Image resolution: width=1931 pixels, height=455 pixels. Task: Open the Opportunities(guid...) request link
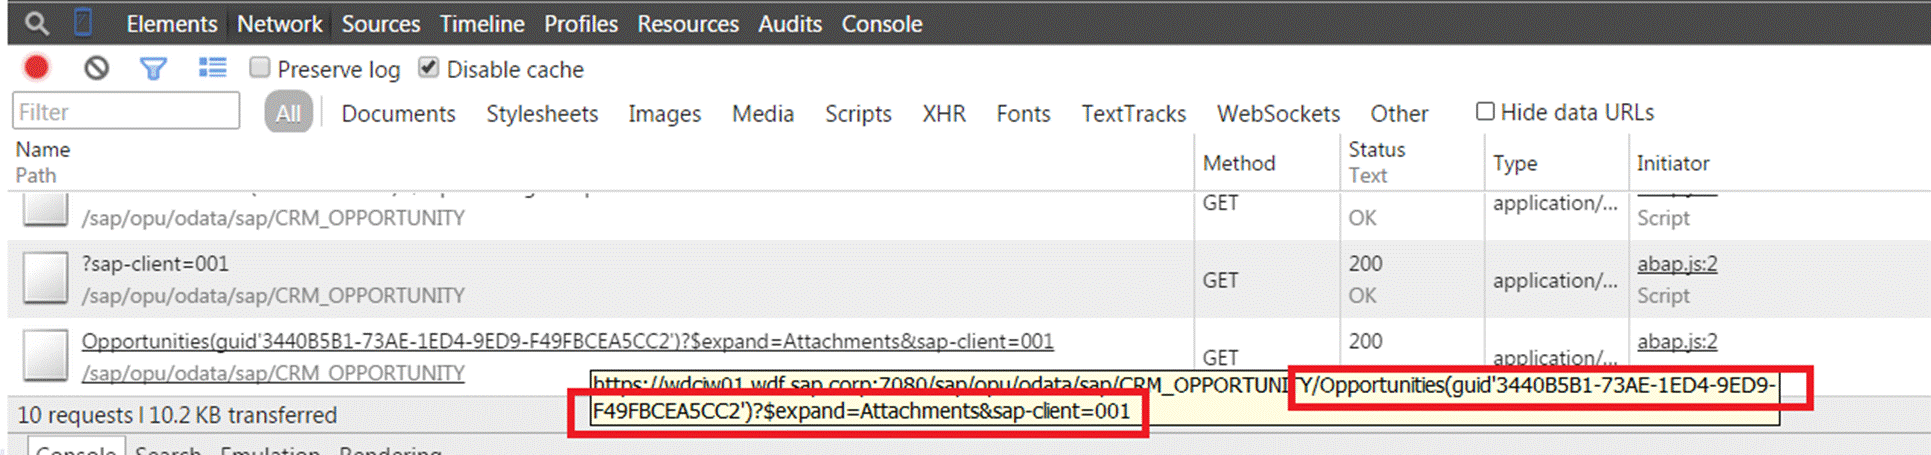pos(567,342)
